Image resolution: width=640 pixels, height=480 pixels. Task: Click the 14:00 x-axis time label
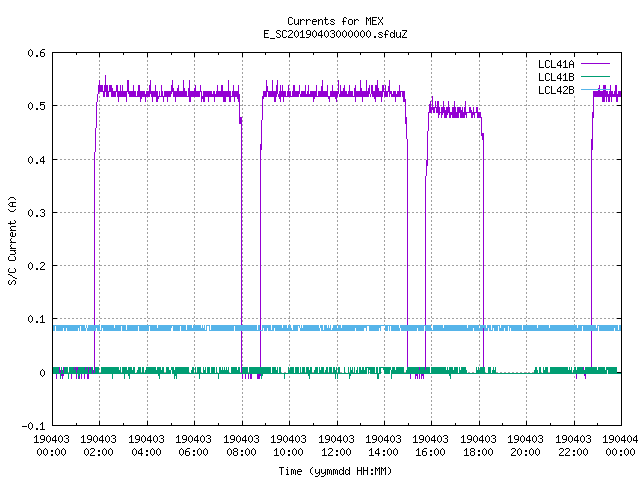[x=383, y=452]
